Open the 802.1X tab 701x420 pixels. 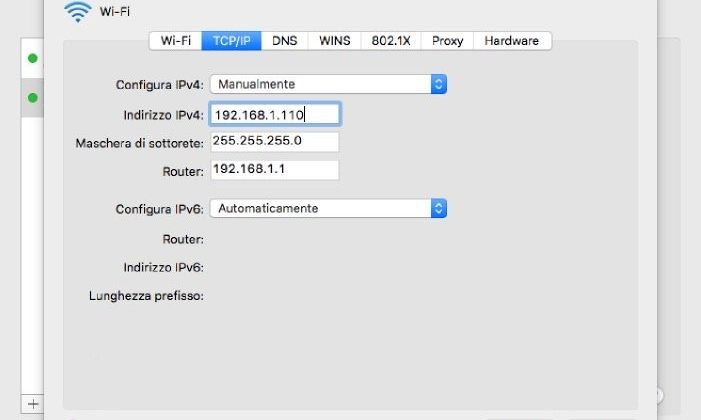point(391,41)
